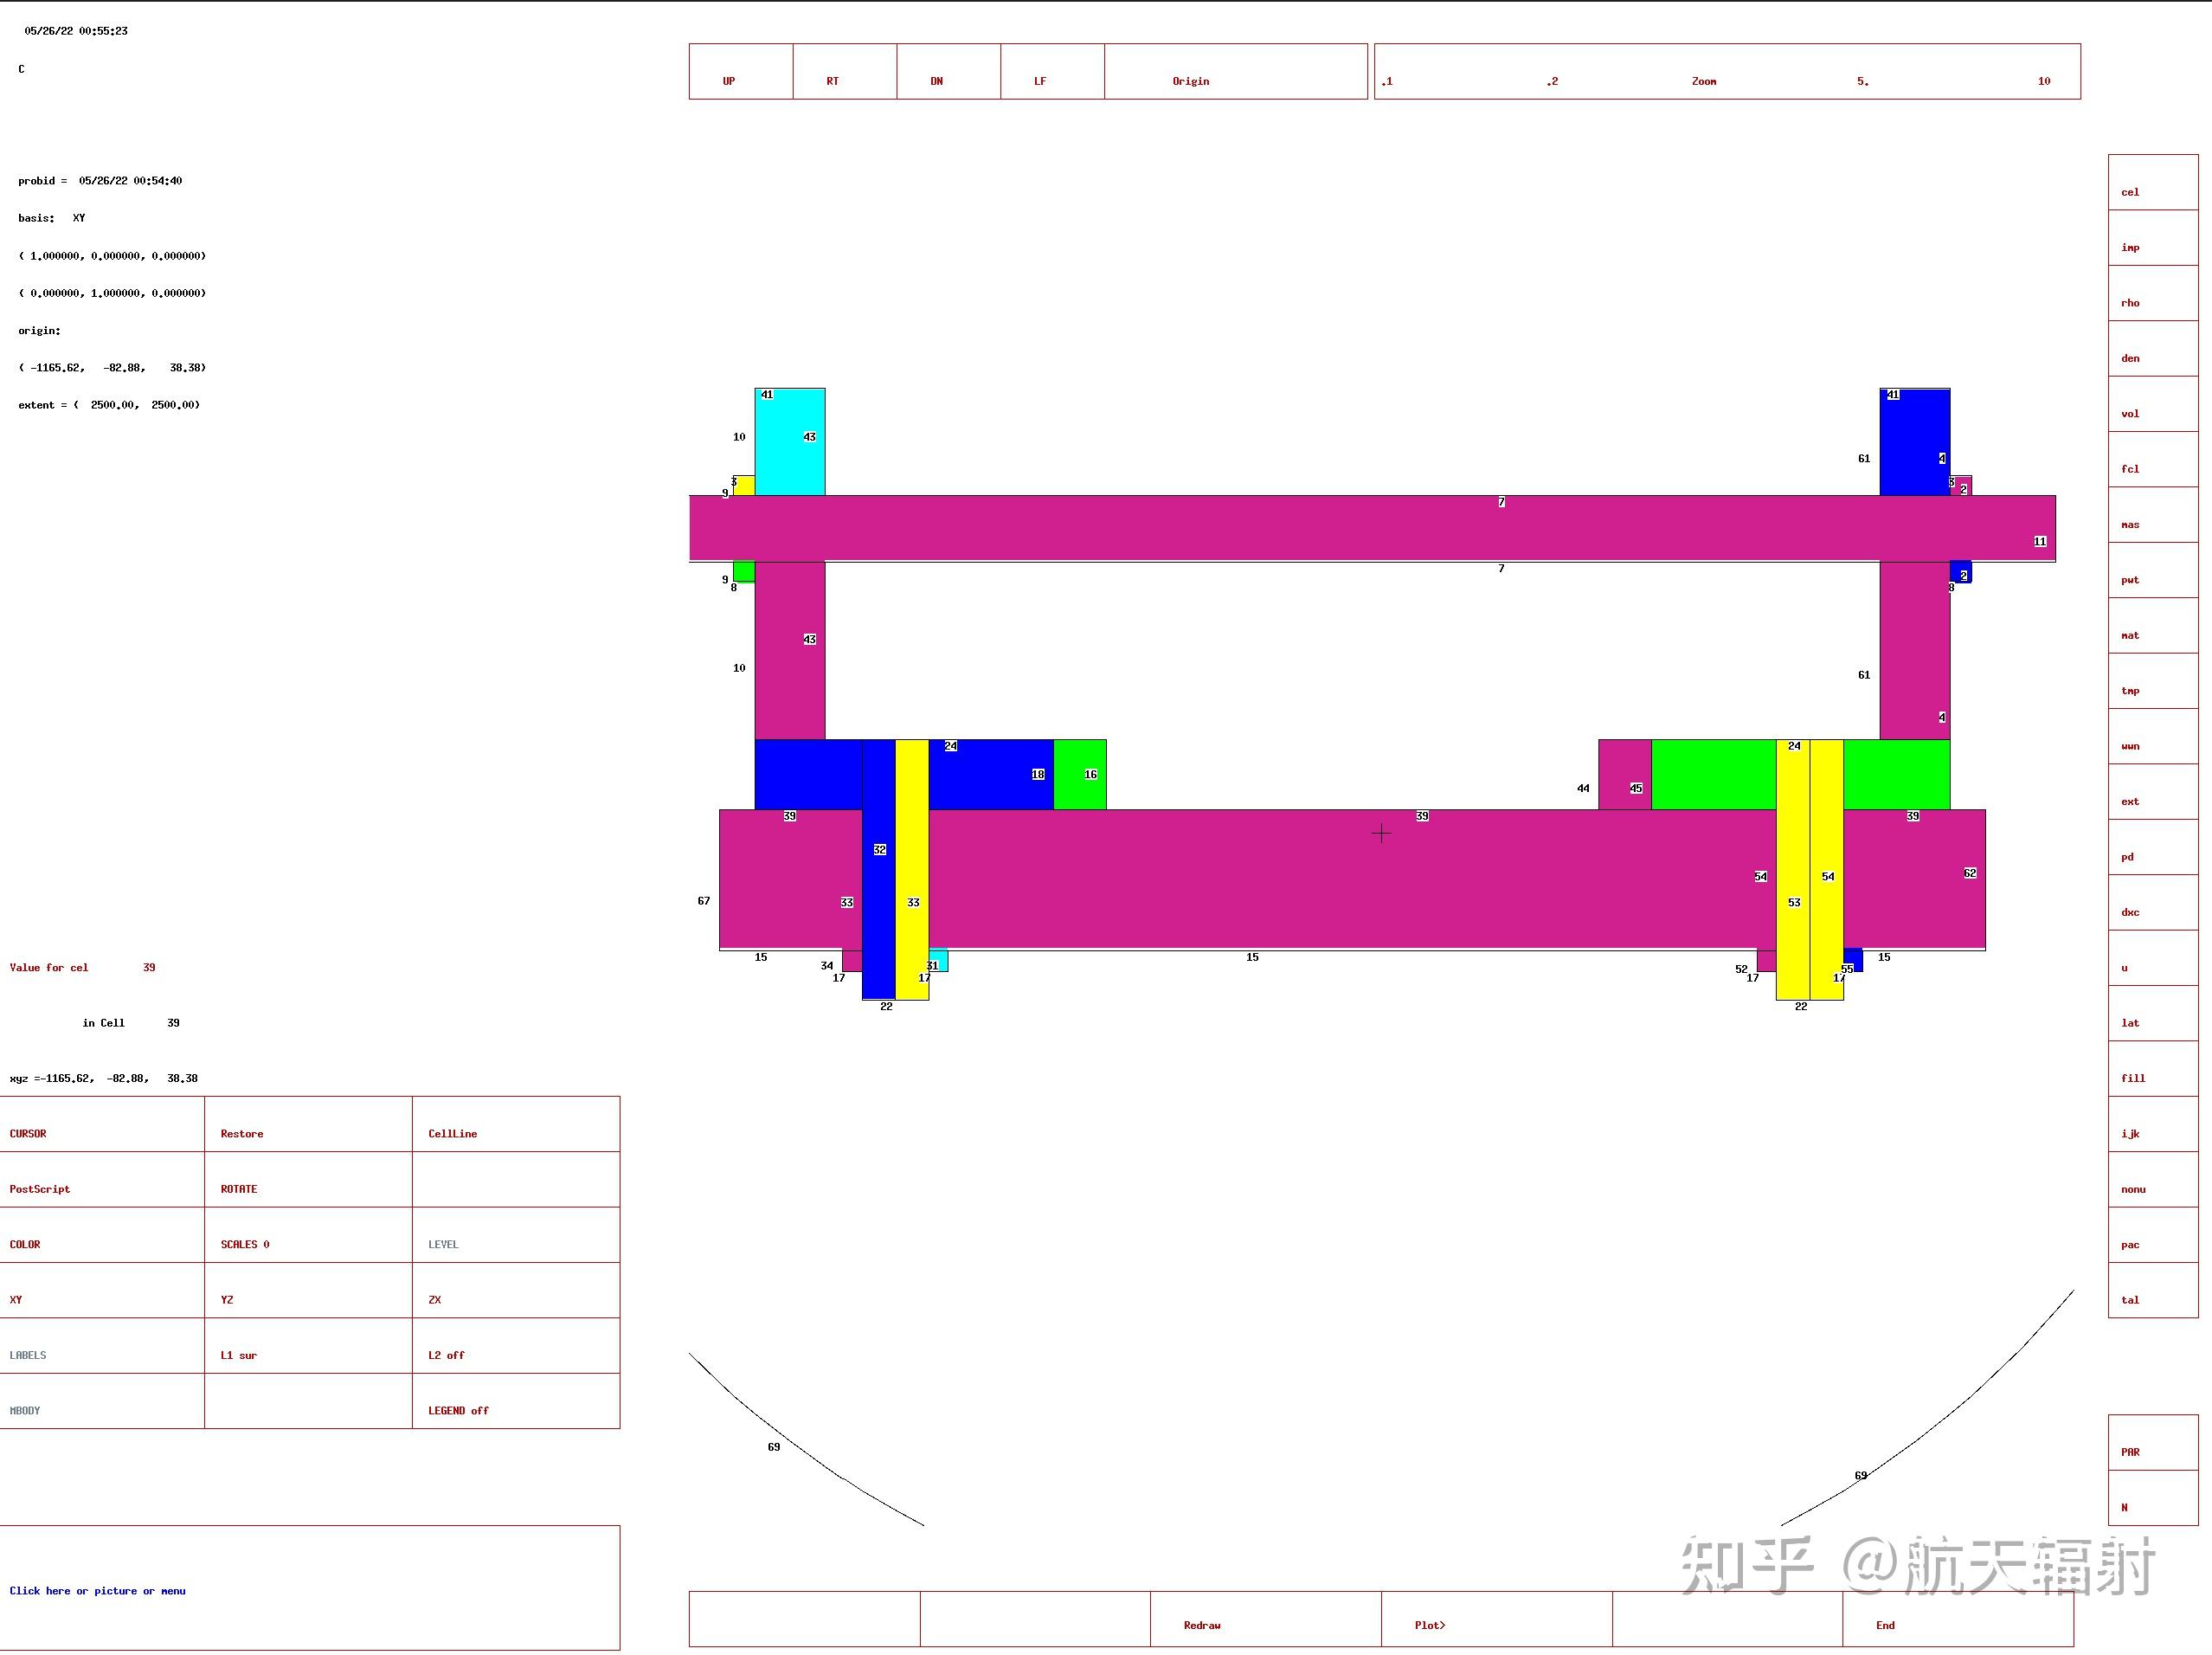Set the Zoom bar to factor 5.

click(1862, 81)
